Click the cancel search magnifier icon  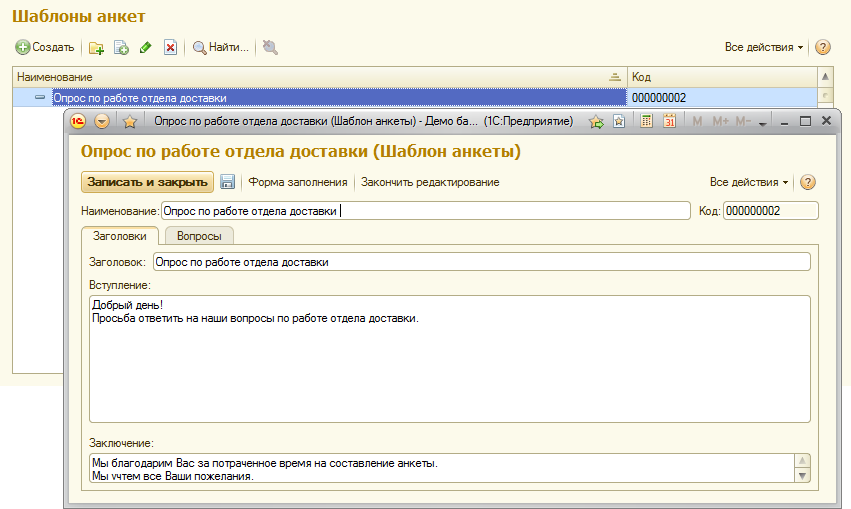coord(270,47)
